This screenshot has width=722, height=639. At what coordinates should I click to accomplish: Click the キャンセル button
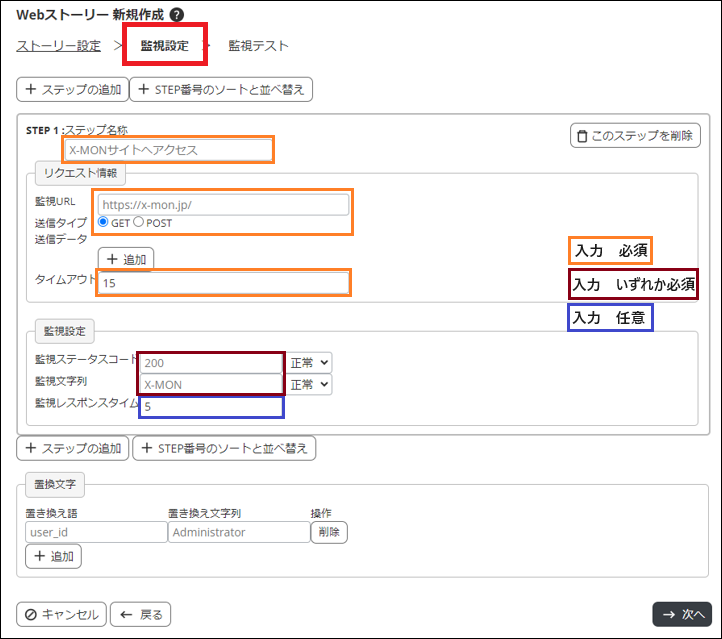coord(61,614)
